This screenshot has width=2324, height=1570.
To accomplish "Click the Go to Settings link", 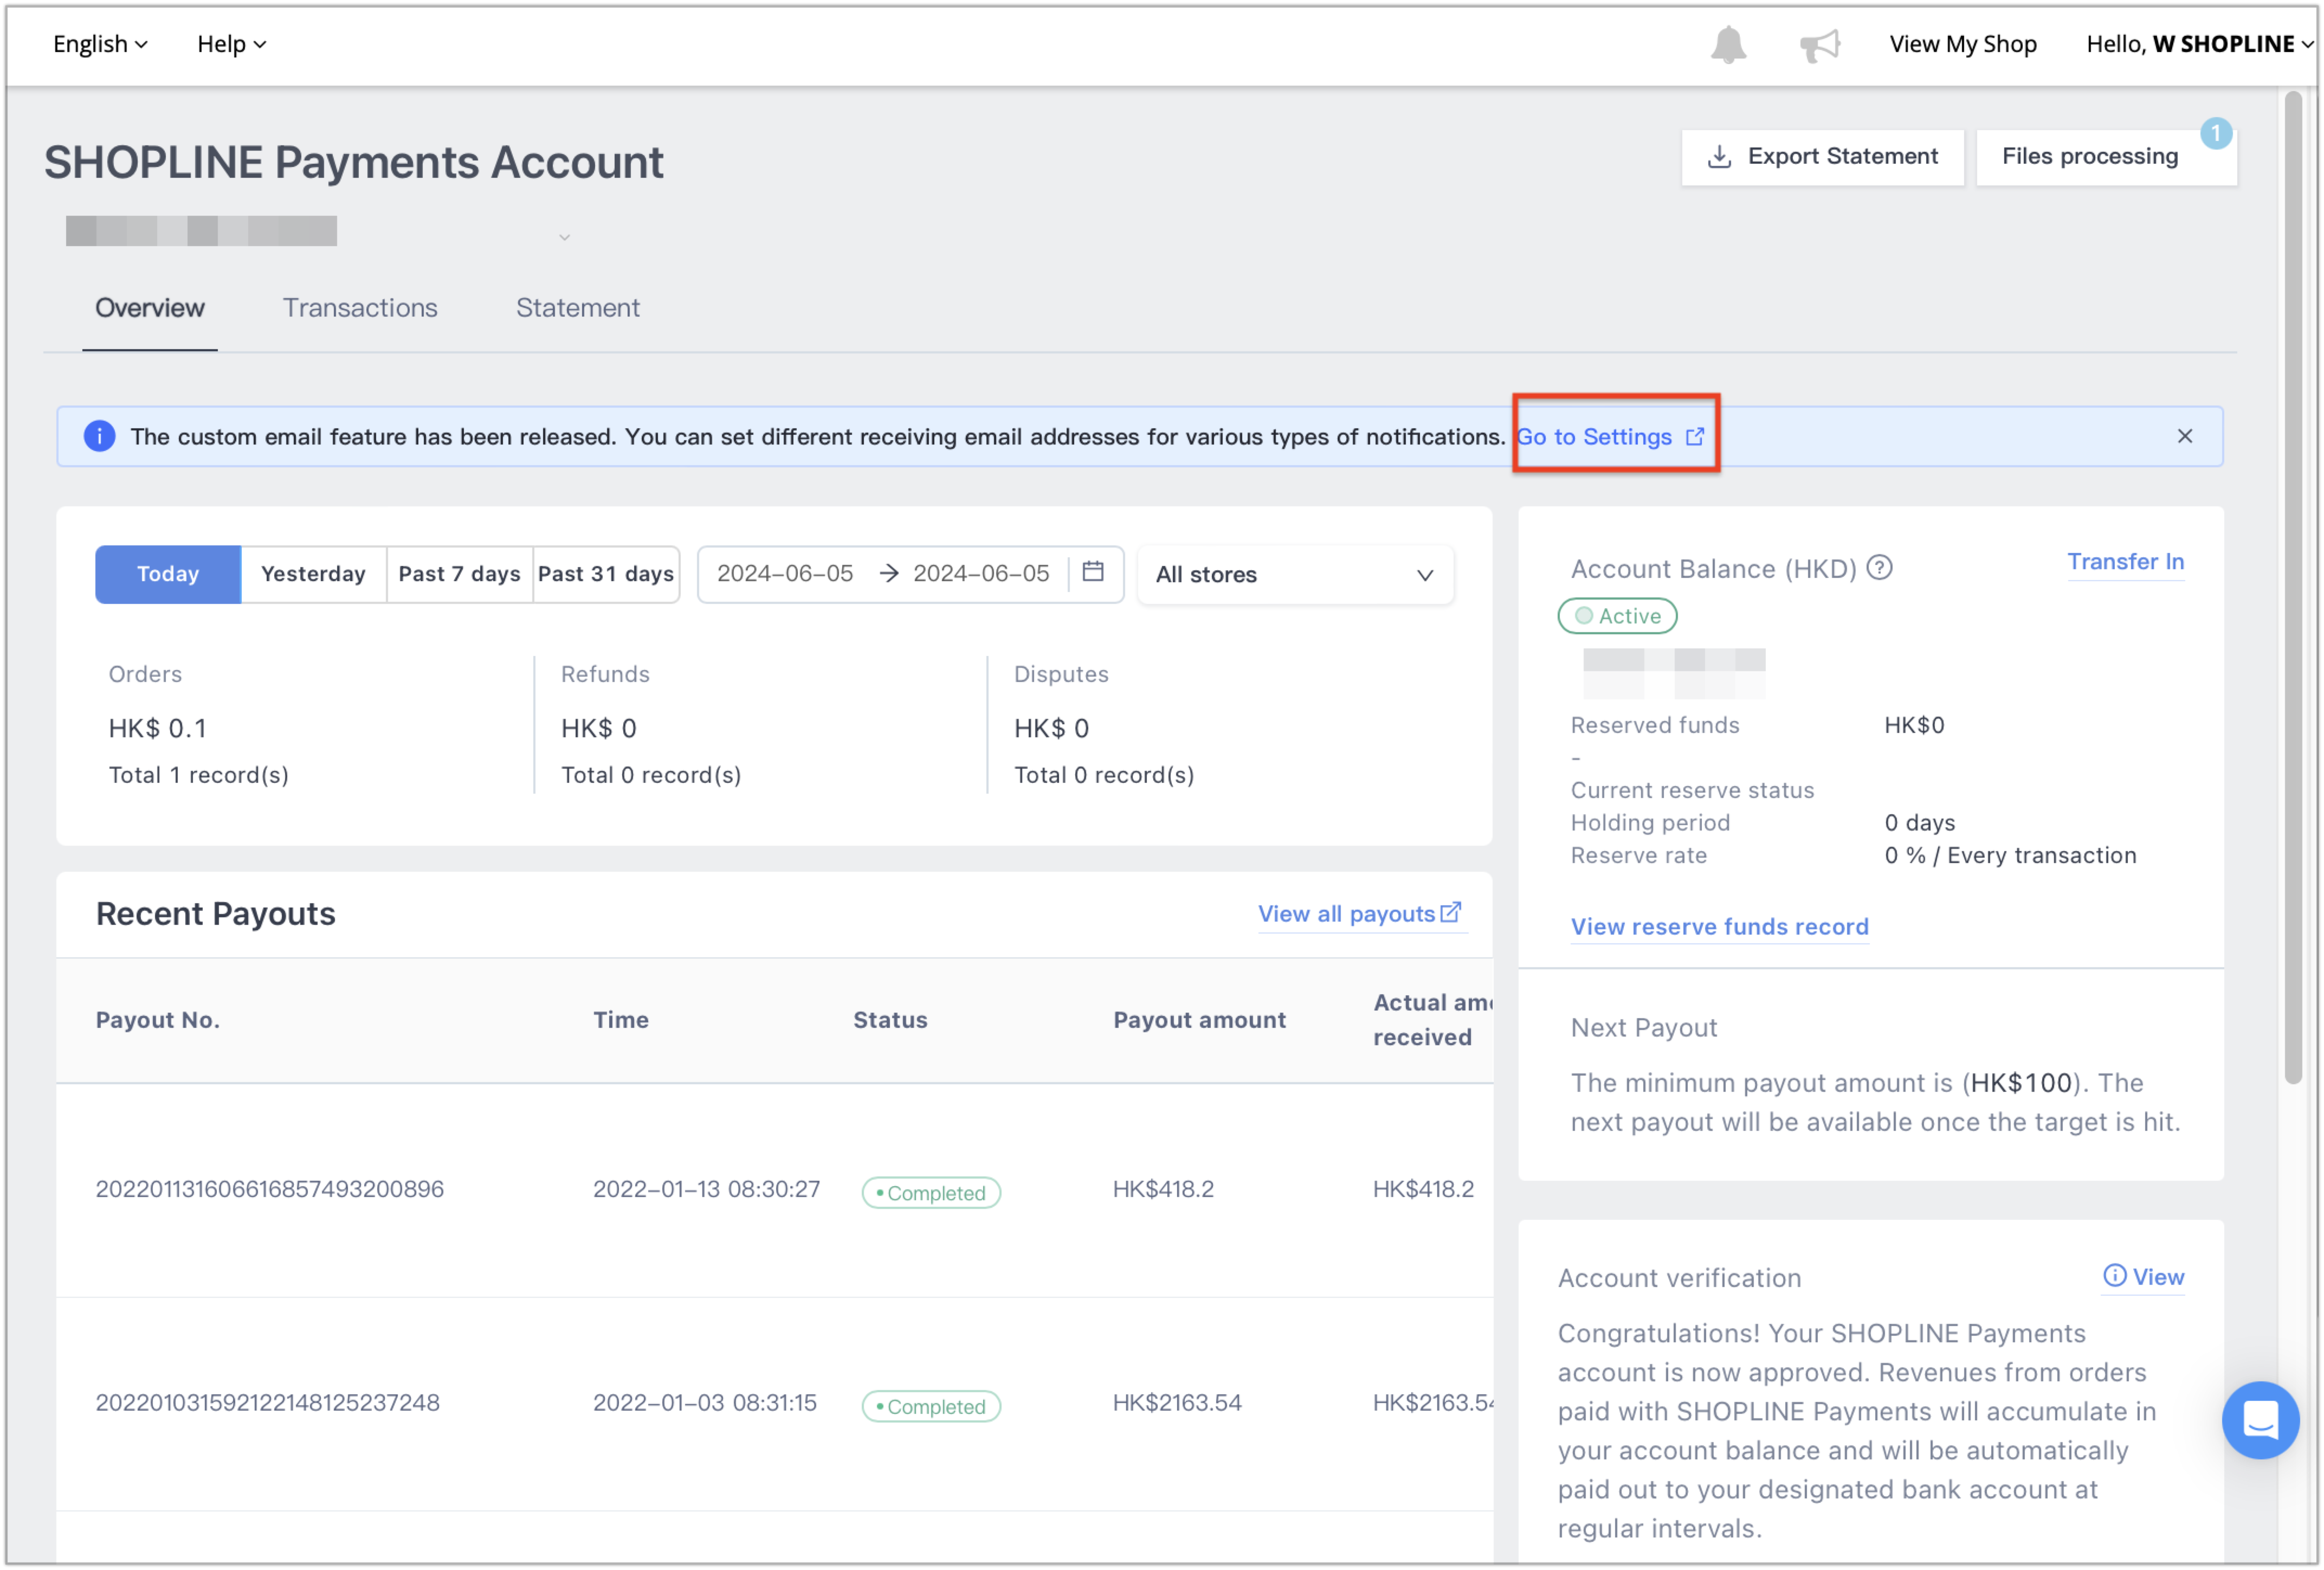I will (1609, 437).
